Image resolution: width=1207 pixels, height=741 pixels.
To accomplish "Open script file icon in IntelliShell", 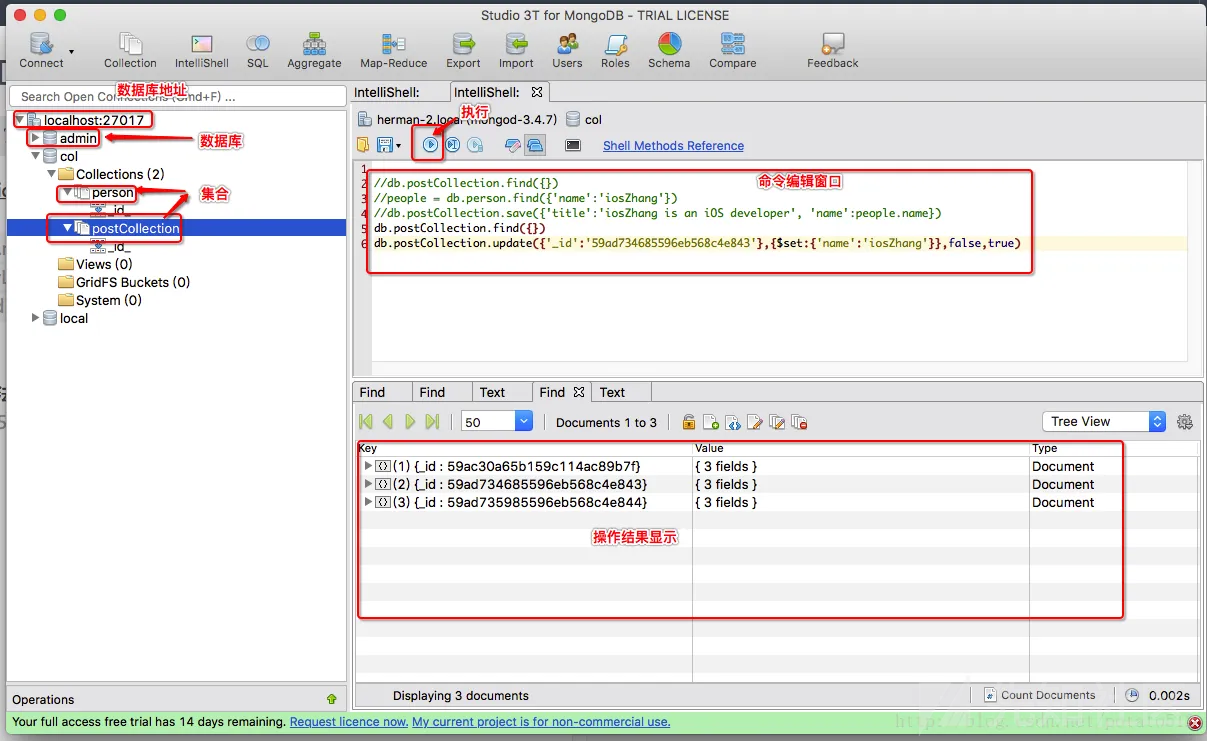I will point(363,145).
